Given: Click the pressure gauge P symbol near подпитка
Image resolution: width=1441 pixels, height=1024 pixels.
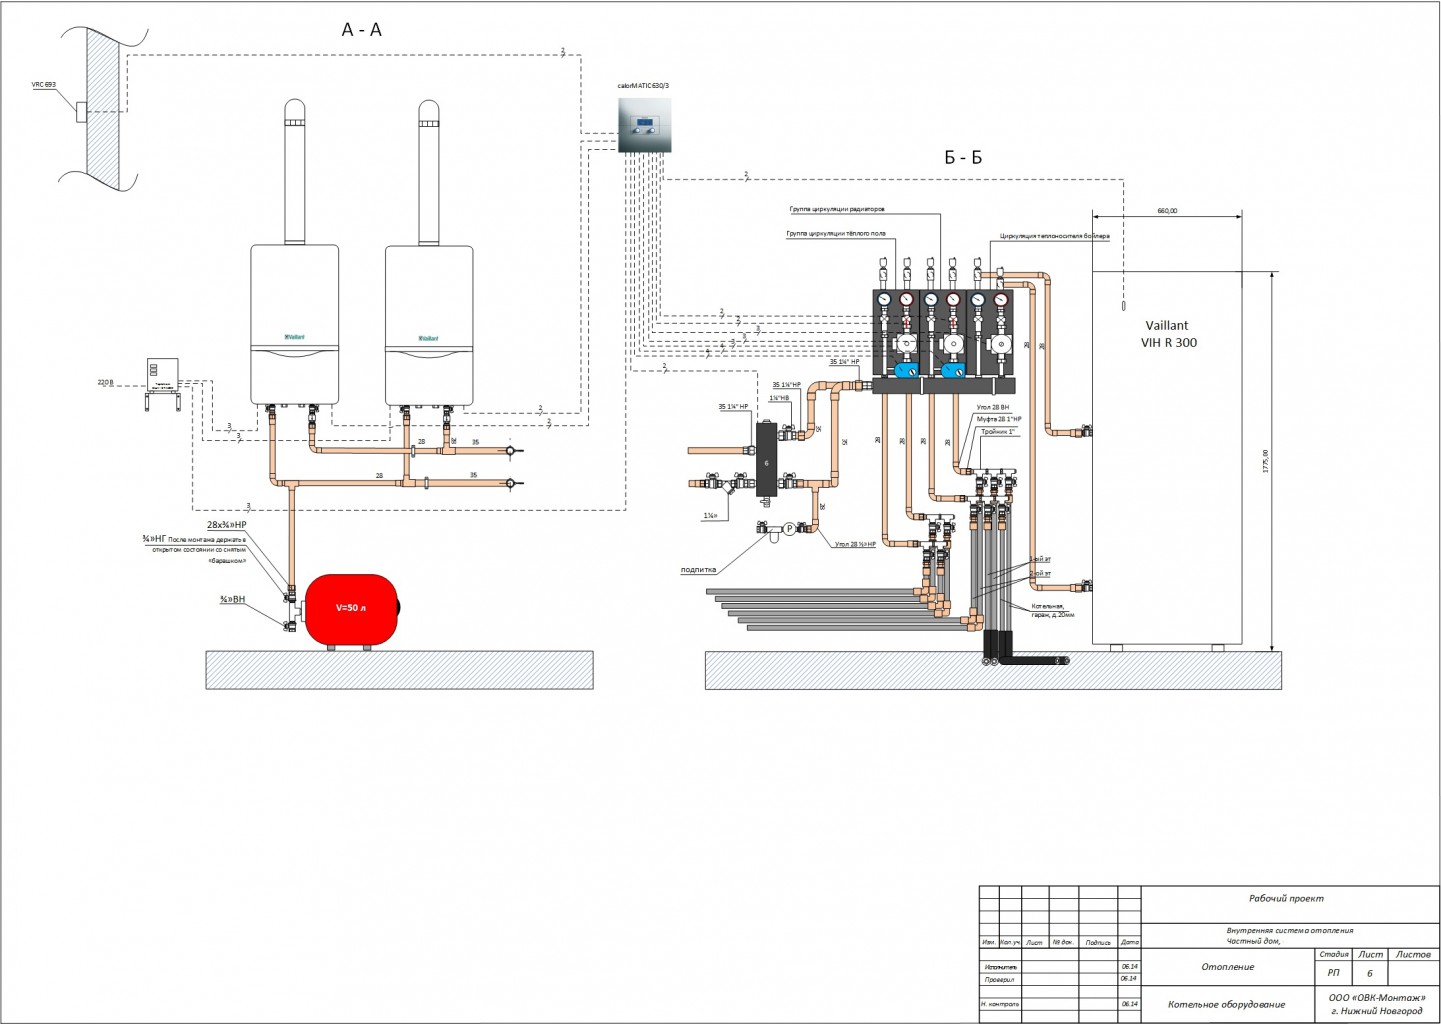Looking at the screenshot, I should point(789,528).
